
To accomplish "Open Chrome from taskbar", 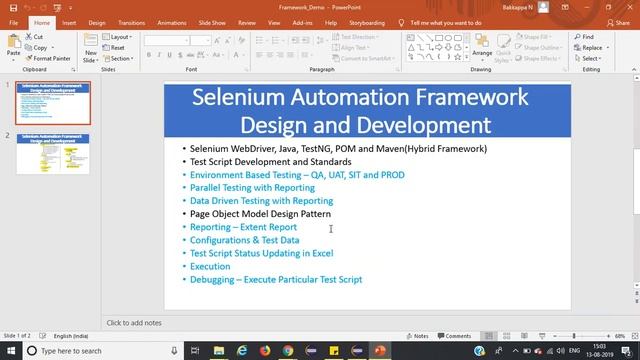I will [x=288, y=351].
